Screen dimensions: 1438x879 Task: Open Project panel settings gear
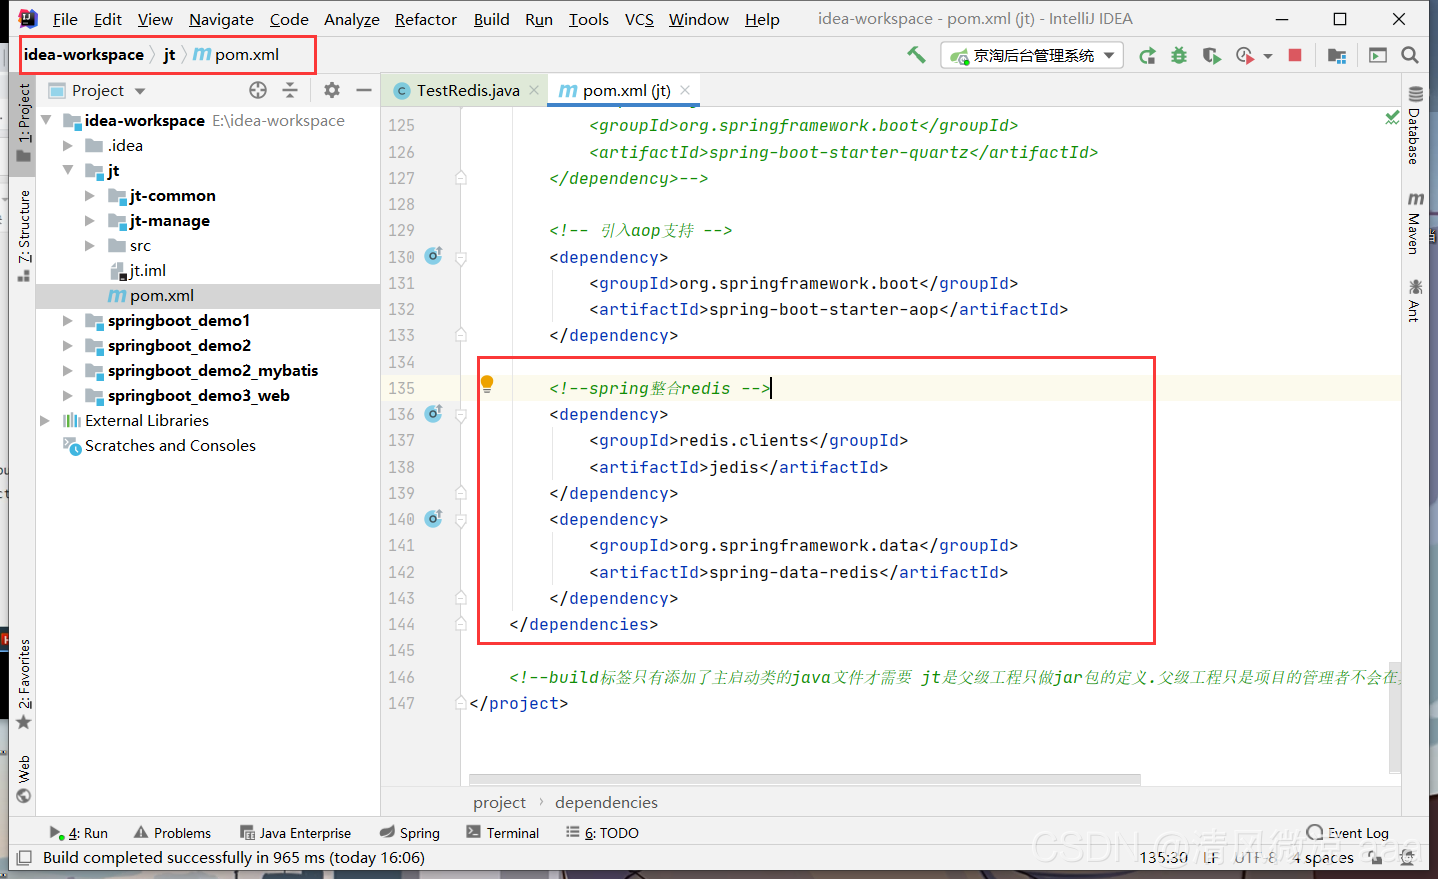332,90
